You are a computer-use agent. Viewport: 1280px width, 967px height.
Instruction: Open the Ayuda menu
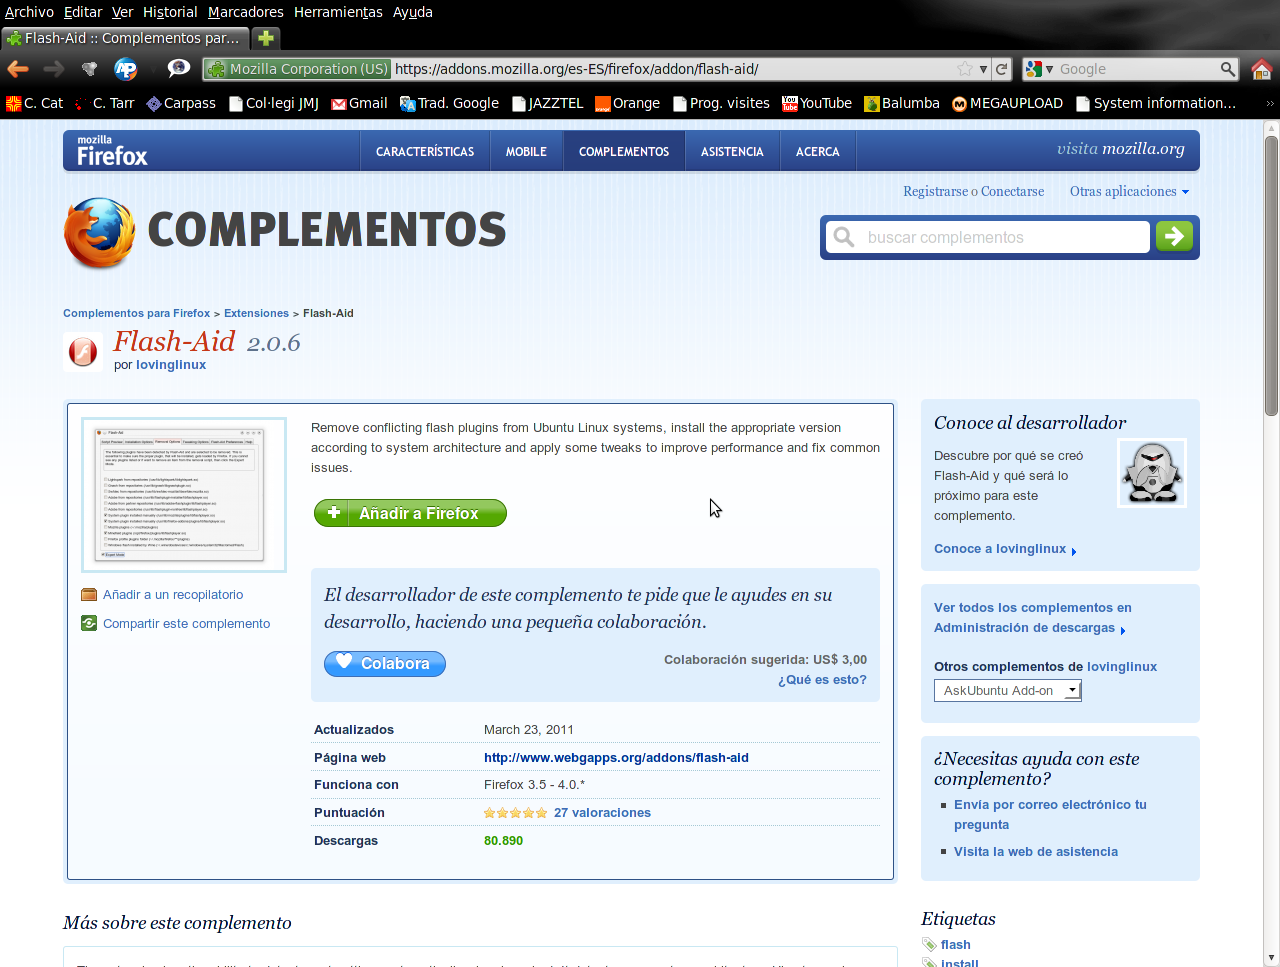pyautogui.click(x=412, y=12)
